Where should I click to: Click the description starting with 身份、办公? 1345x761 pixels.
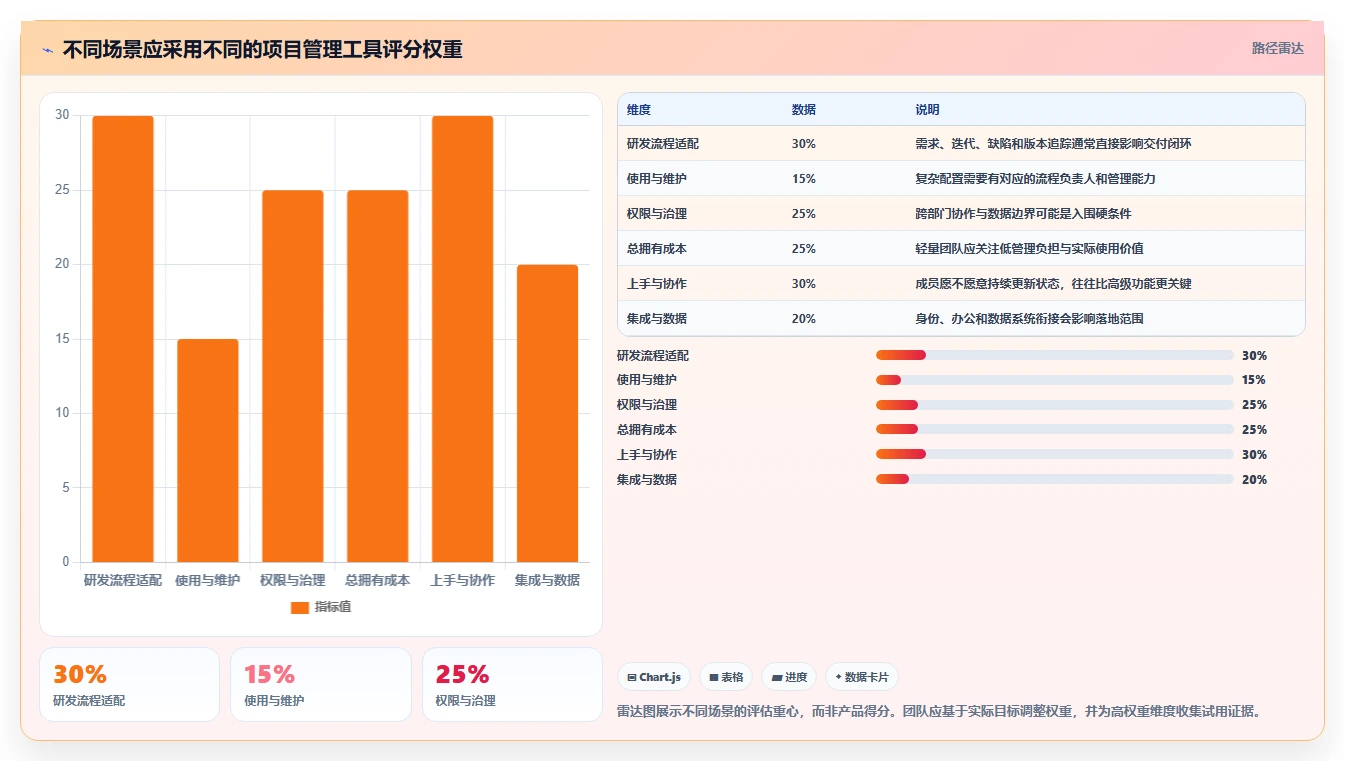coord(1029,319)
